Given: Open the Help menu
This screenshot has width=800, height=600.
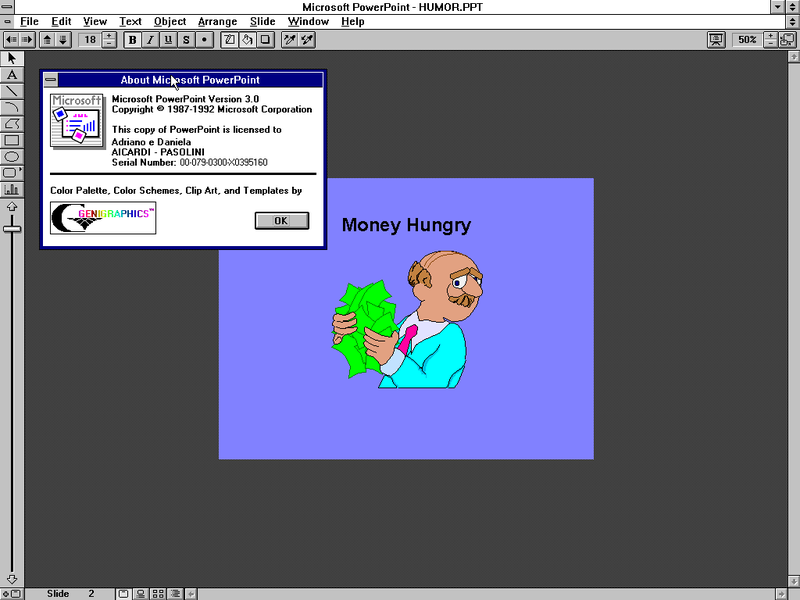Looking at the screenshot, I should (x=353, y=21).
